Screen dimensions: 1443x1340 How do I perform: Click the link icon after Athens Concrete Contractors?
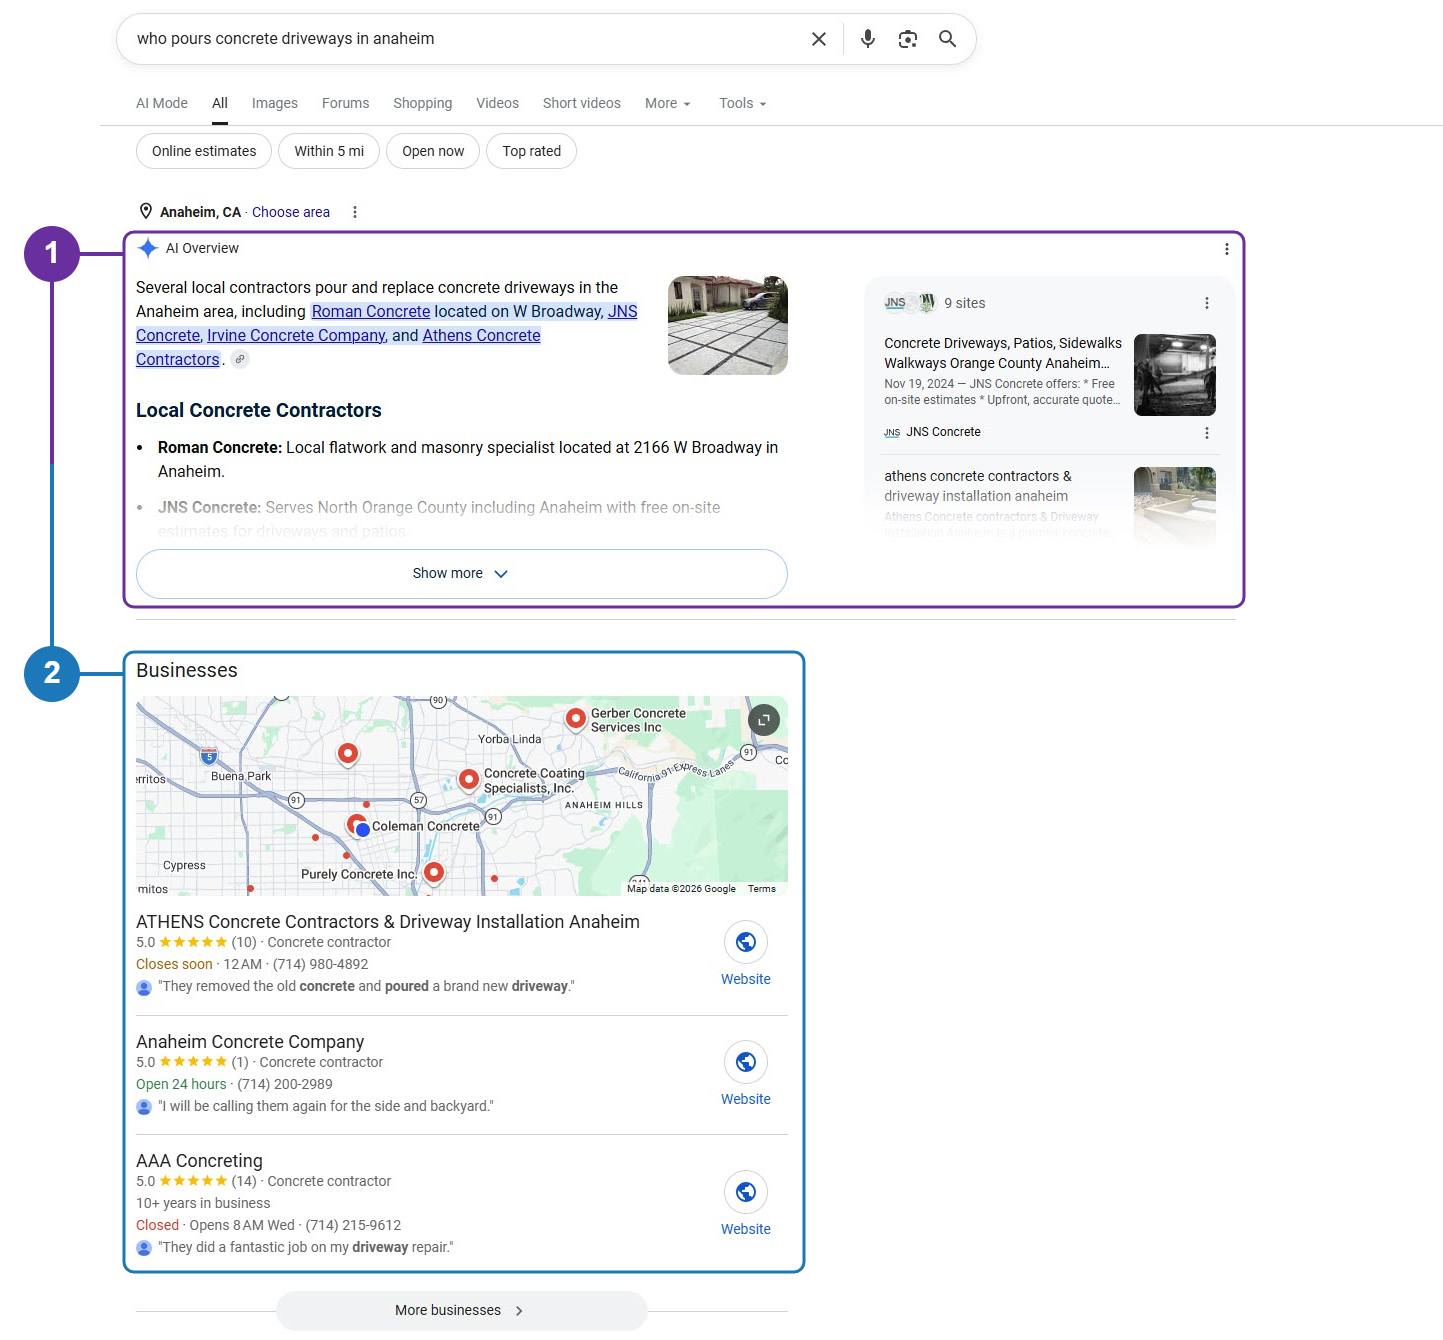(240, 359)
